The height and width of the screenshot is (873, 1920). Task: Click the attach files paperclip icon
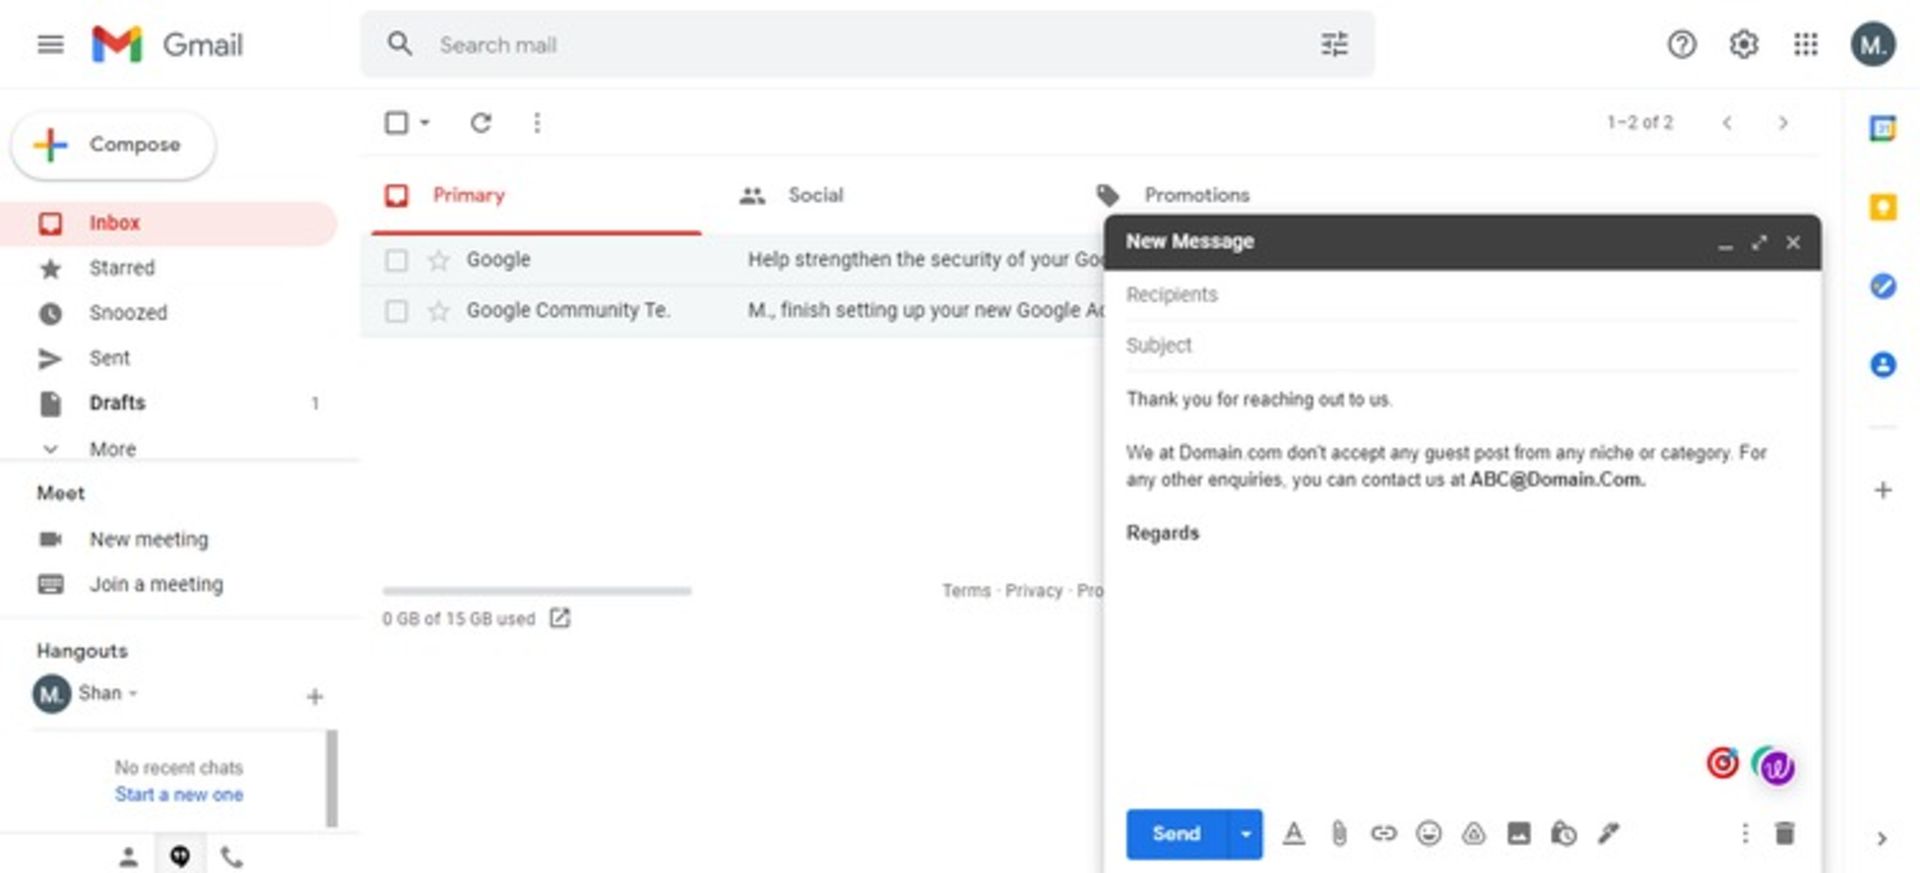[x=1338, y=833]
